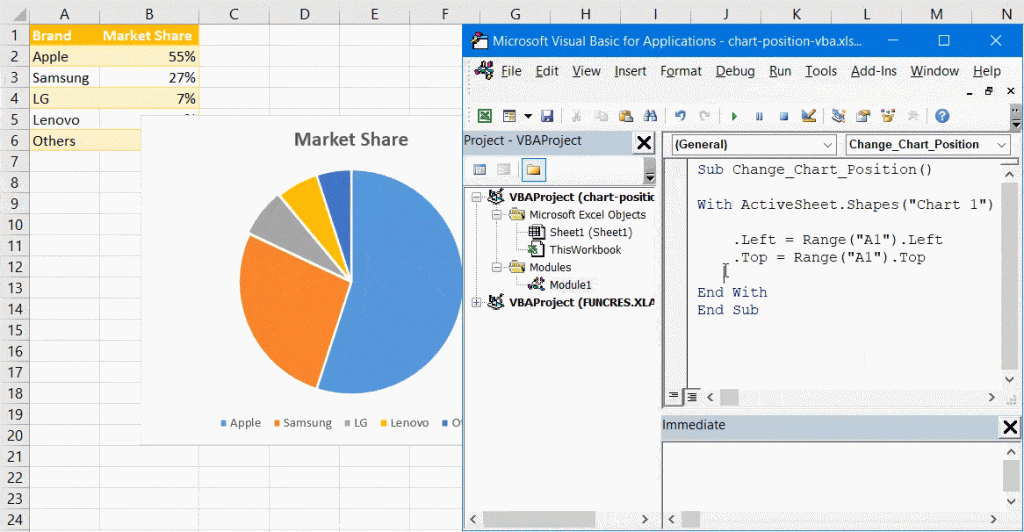The image size is (1024, 532).
Task: Expand the VBAProject (FUNCRES.XLA) node
Action: pos(476,302)
